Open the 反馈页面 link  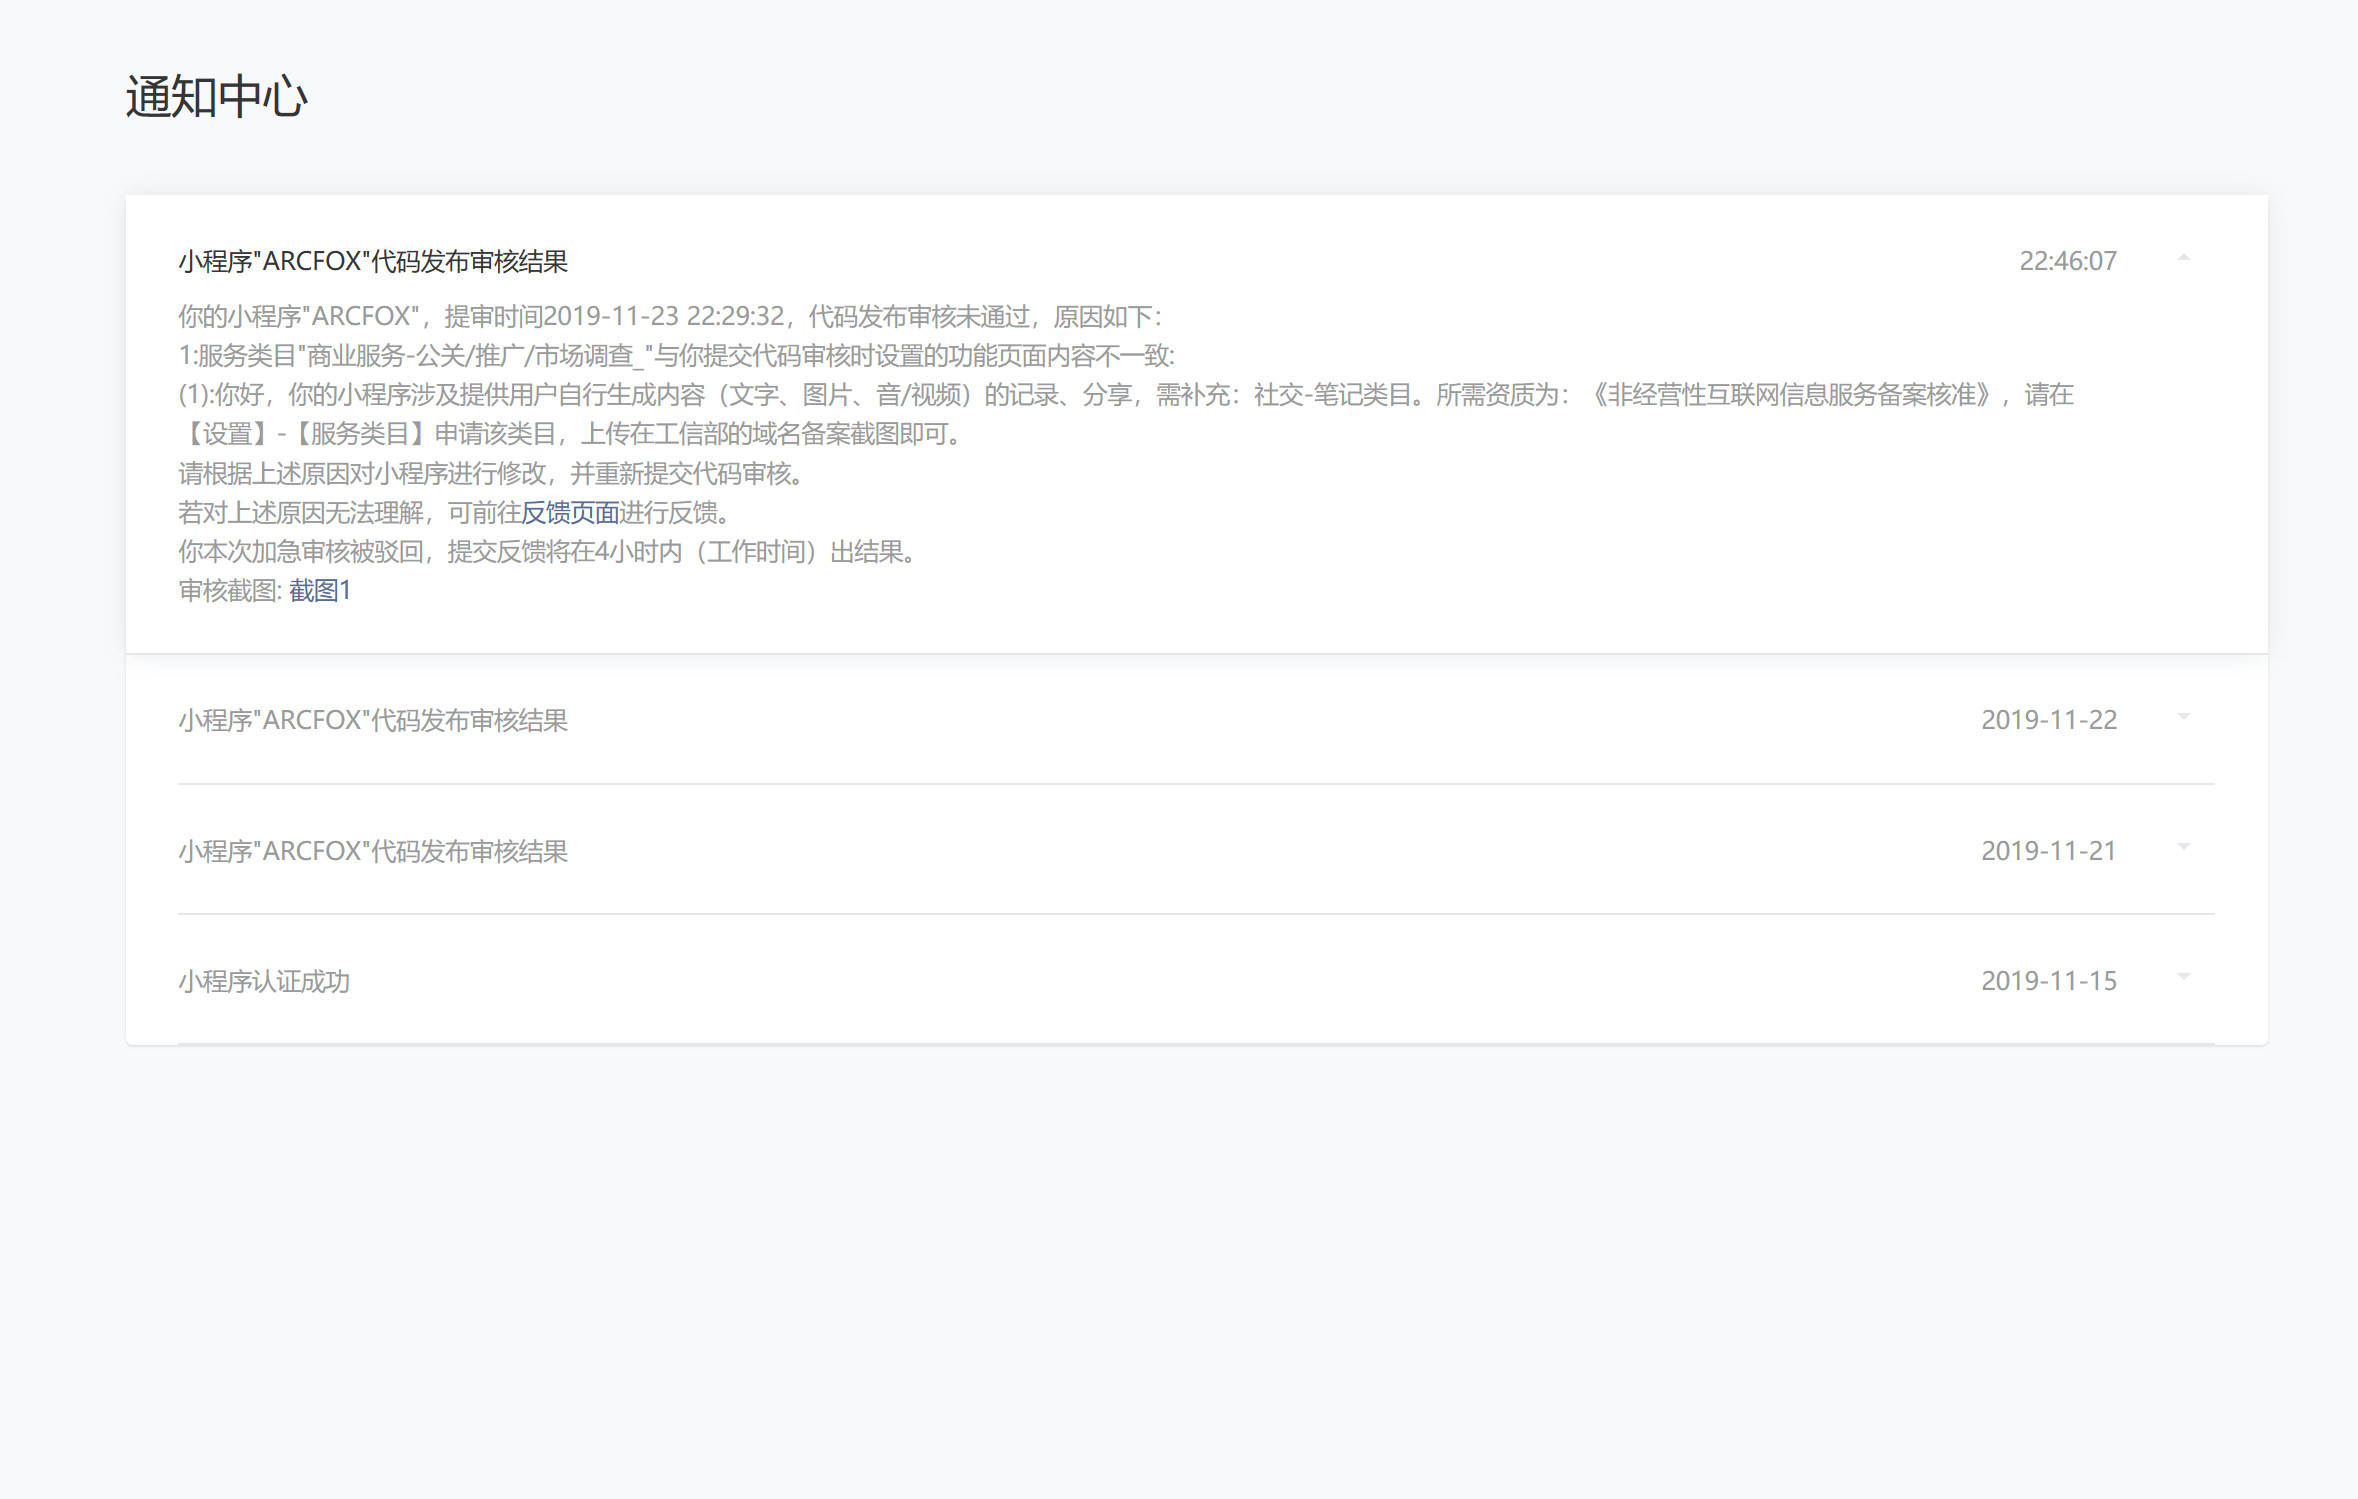[570, 513]
